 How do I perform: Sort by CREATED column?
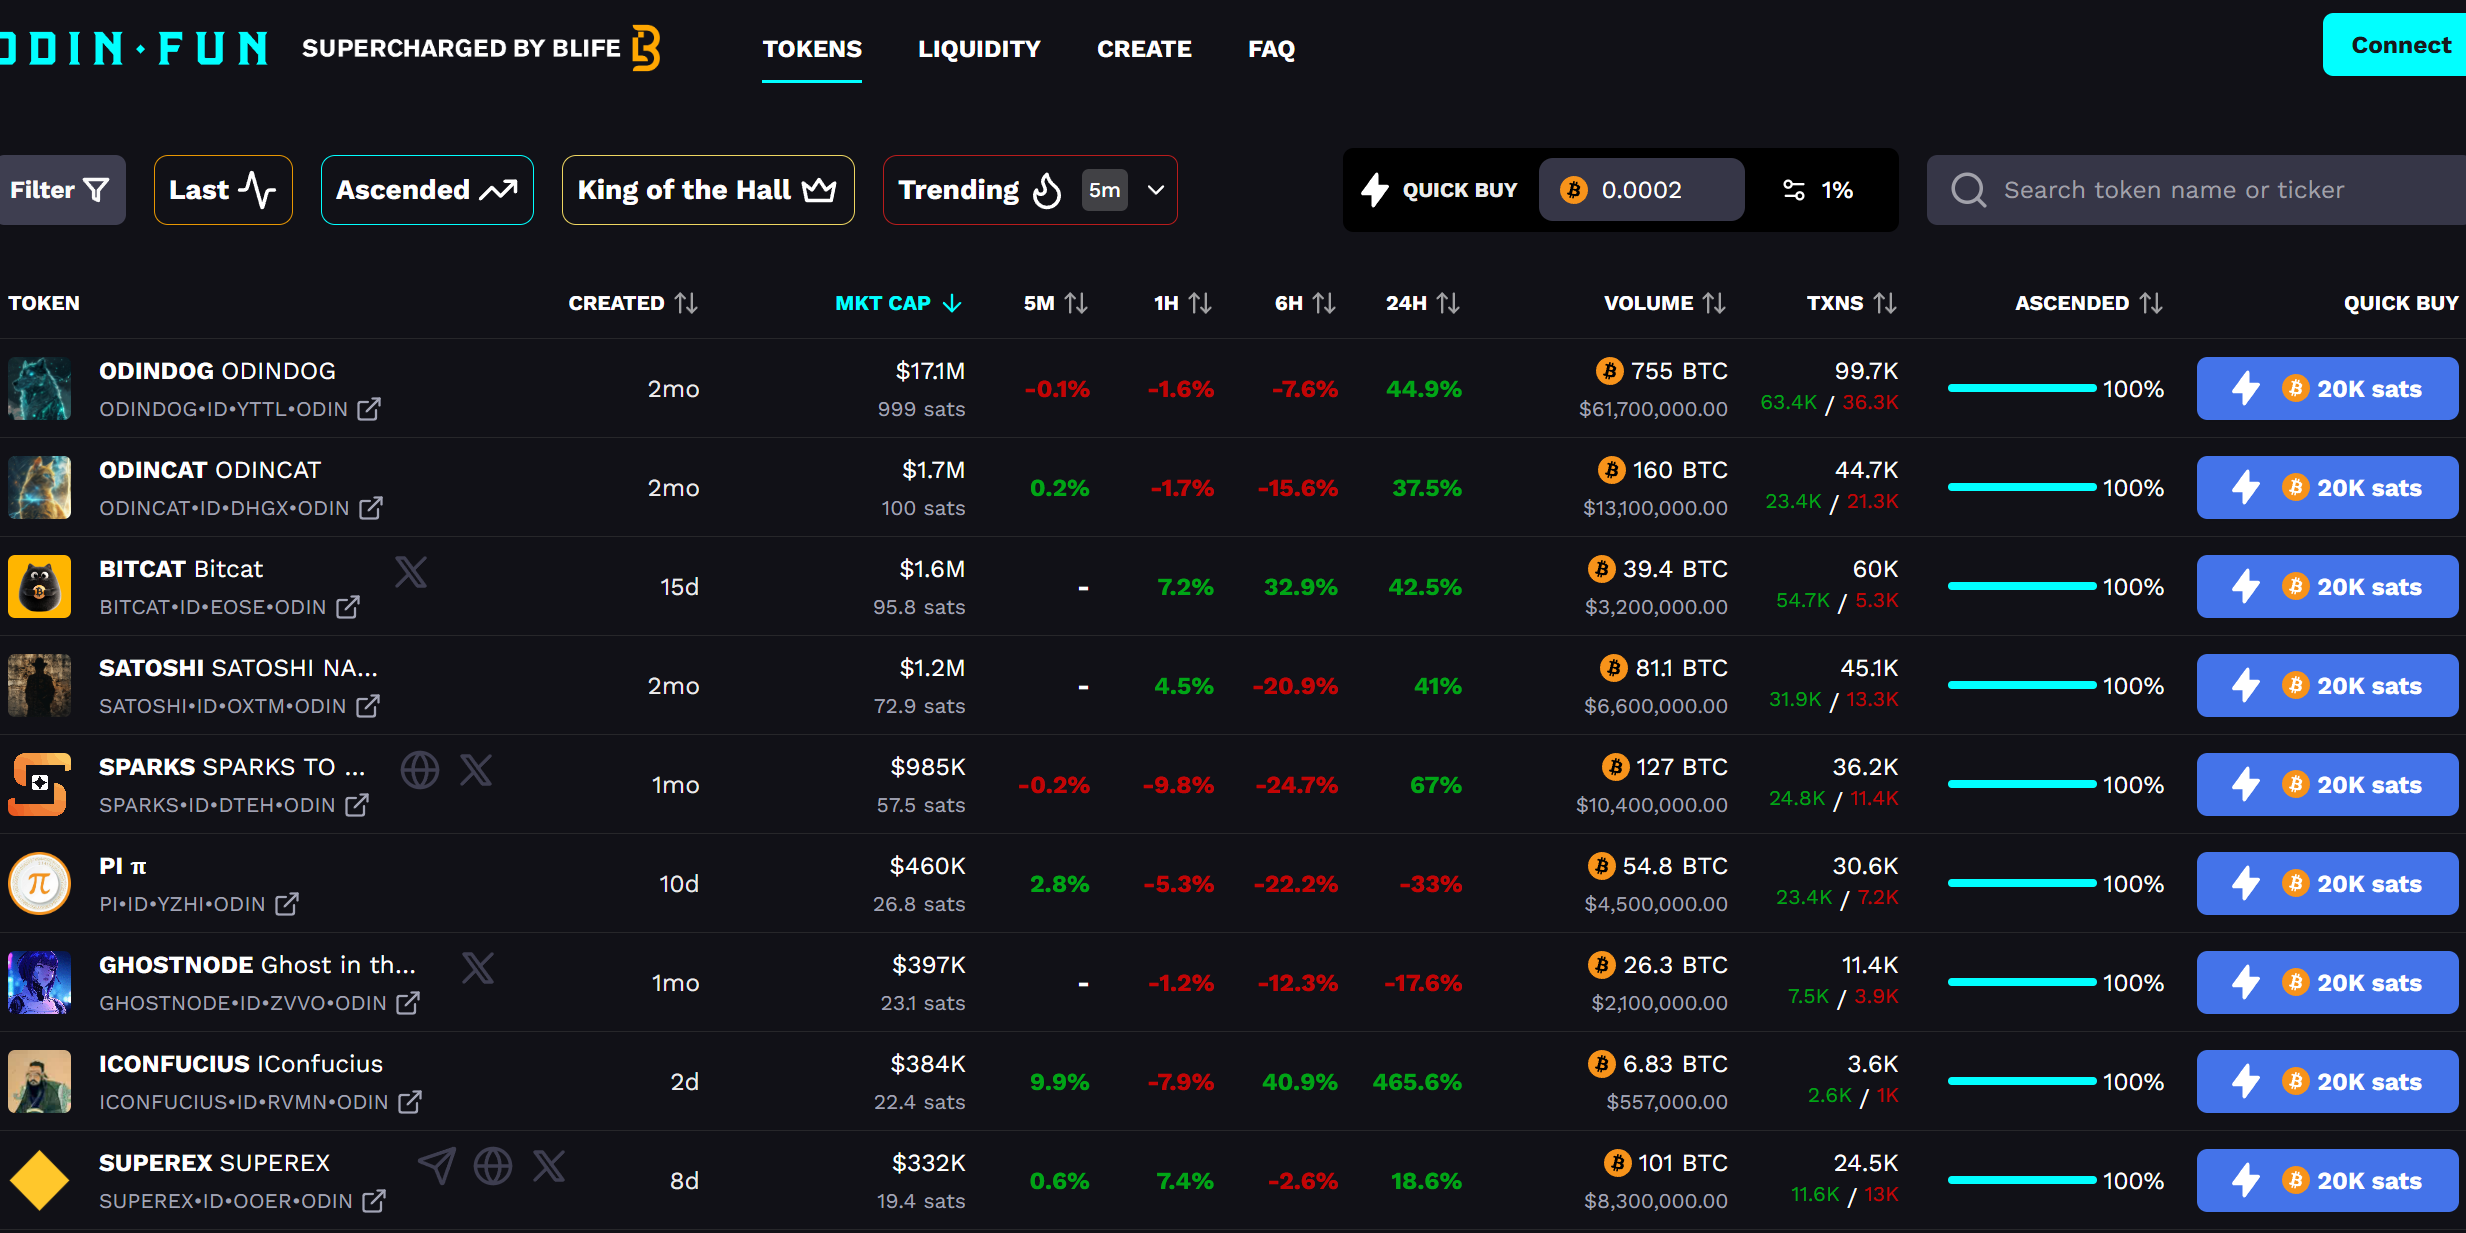[633, 303]
